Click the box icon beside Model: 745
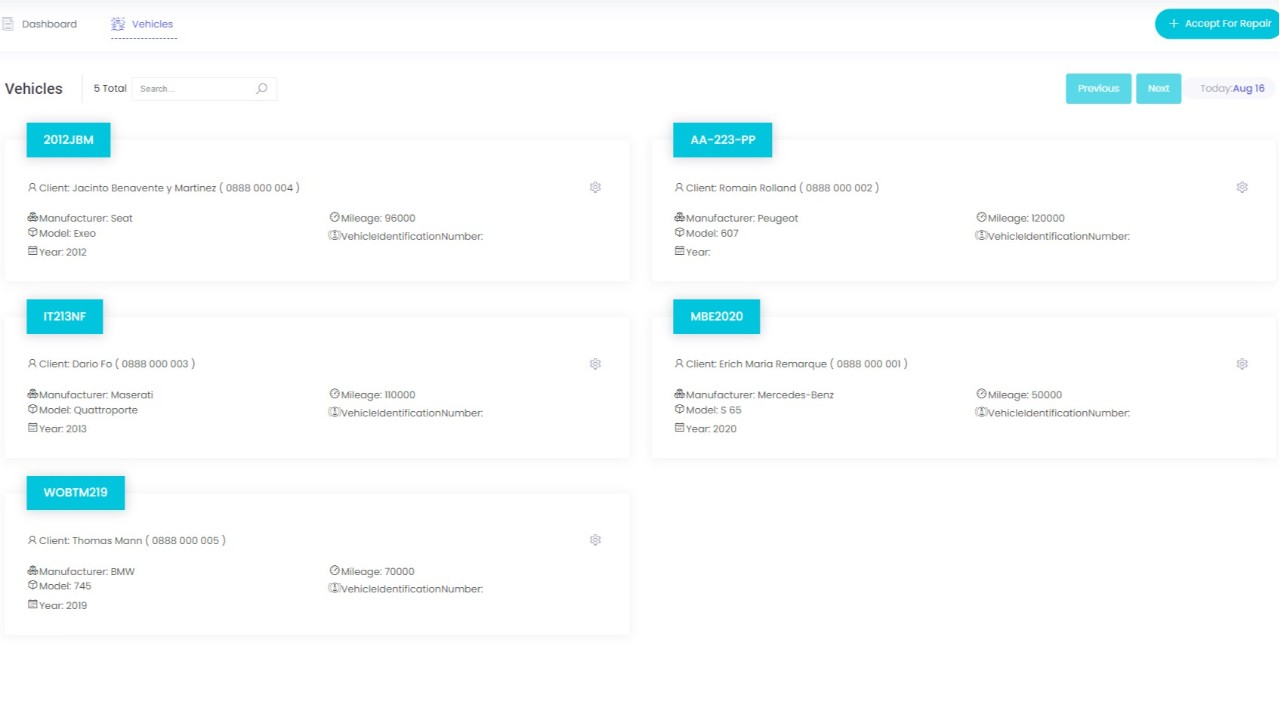 [32, 585]
